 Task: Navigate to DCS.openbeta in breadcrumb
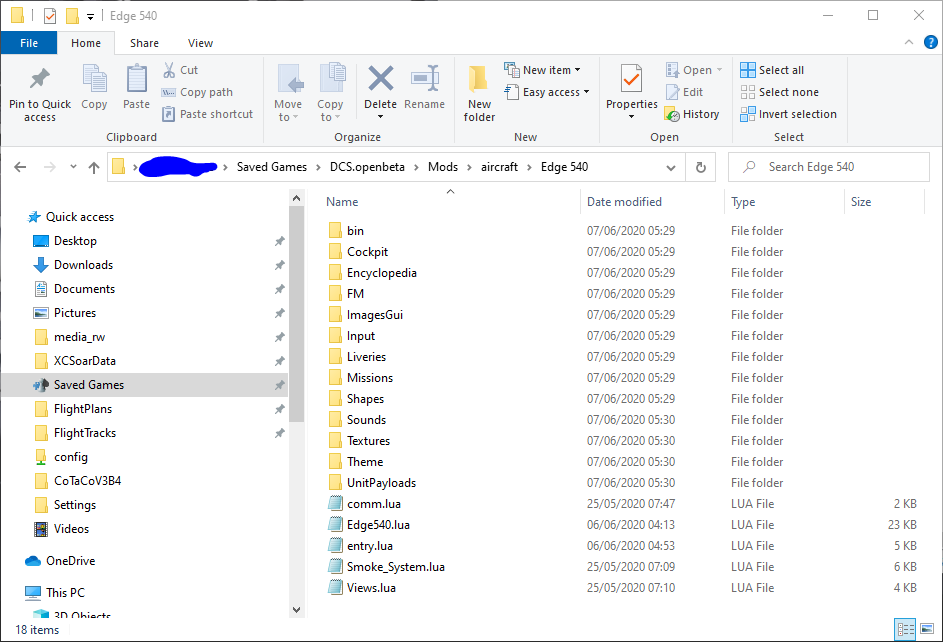click(367, 167)
